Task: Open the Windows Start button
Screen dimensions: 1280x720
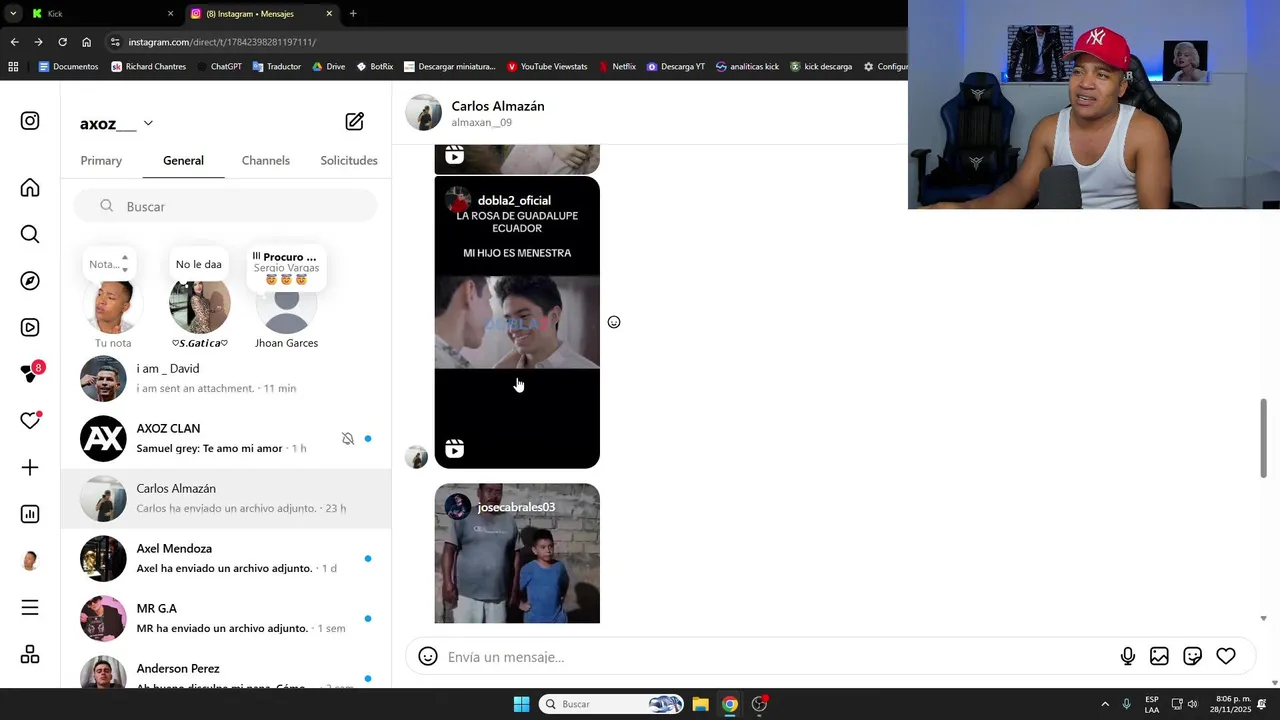Action: pyautogui.click(x=521, y=704)
